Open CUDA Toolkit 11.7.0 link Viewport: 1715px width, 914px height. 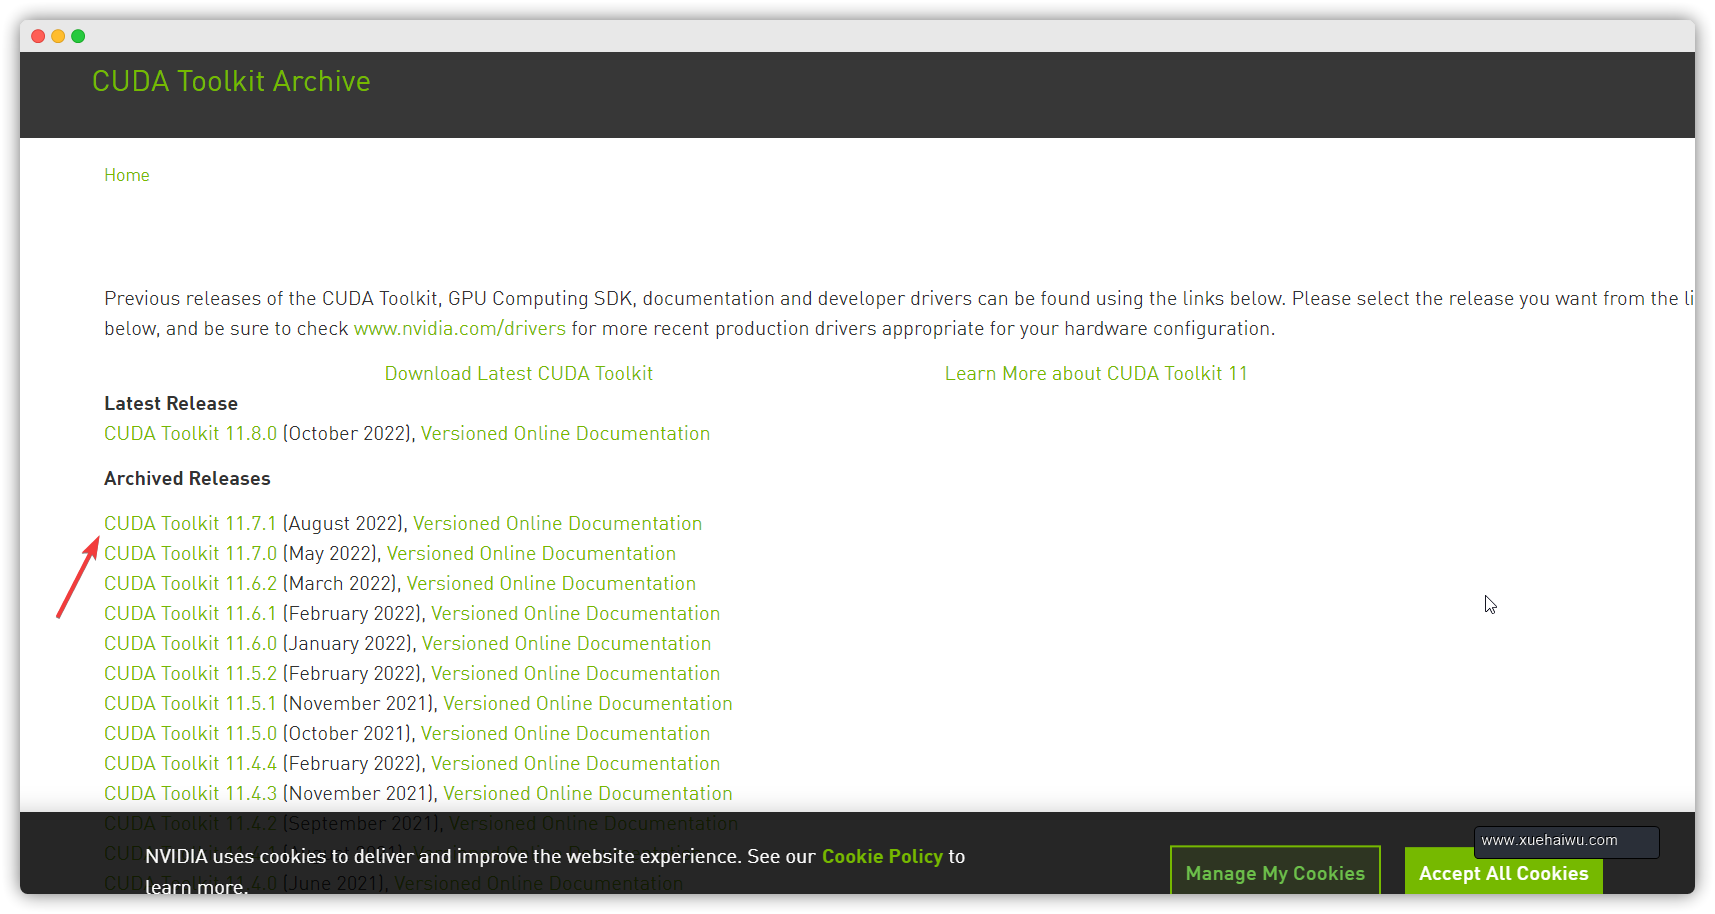(191, 554)
